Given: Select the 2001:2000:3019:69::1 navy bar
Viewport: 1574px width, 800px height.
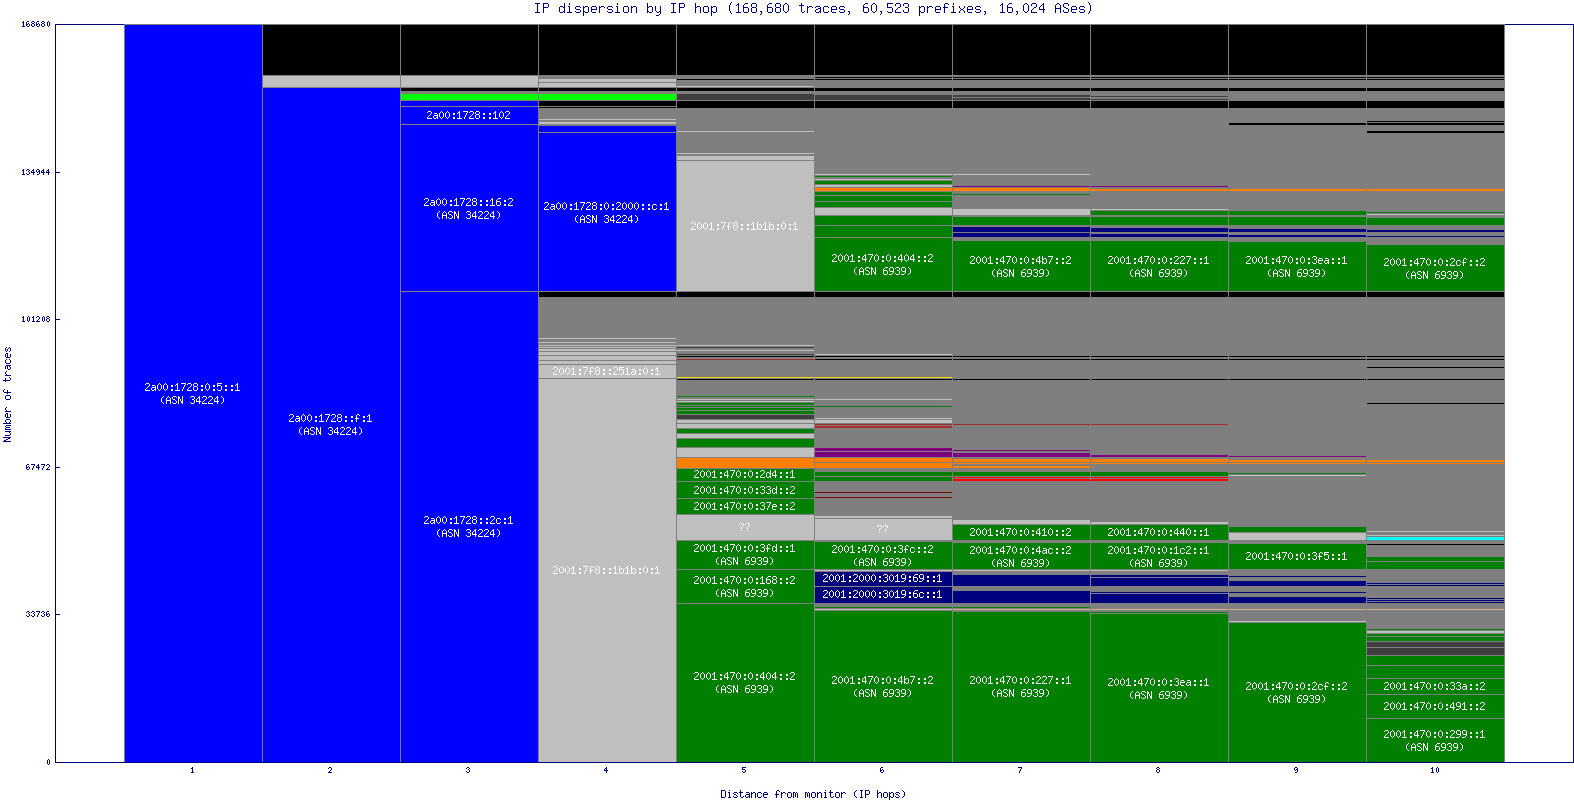Looking at the screenshot, I should click(883, 578).
